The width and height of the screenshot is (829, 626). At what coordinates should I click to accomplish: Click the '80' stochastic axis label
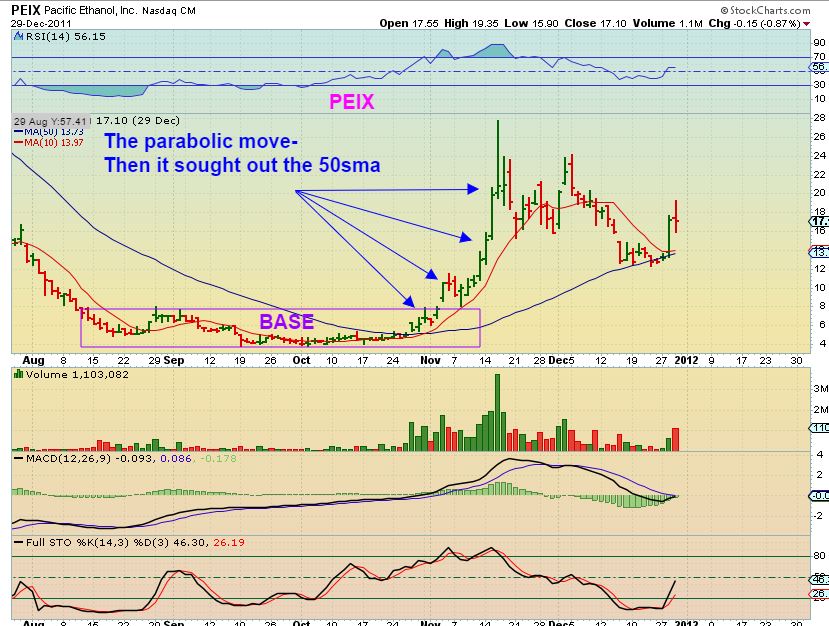point(819,556)
